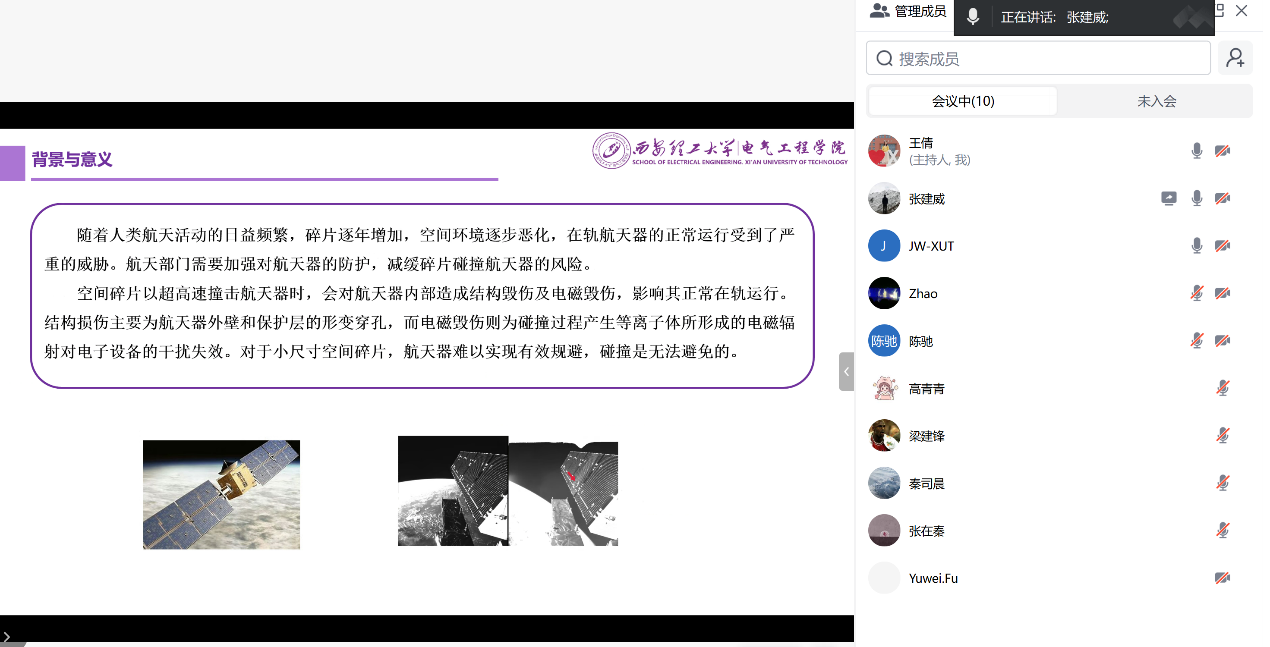Screen dimensions: 1270x647
Task: Click 张建威's screen sharing icon
Action: point(1169,198)
